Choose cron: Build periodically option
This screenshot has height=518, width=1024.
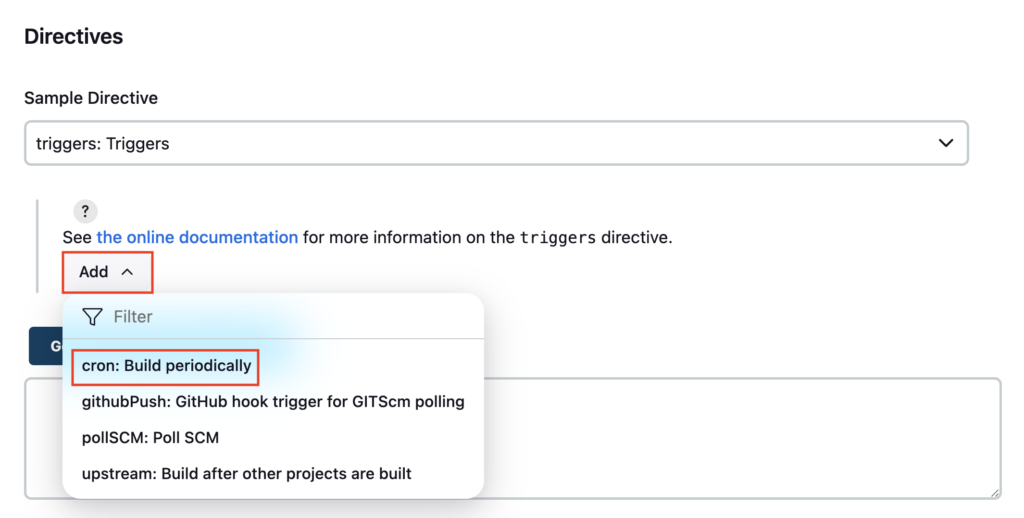[x=166, y=366]
